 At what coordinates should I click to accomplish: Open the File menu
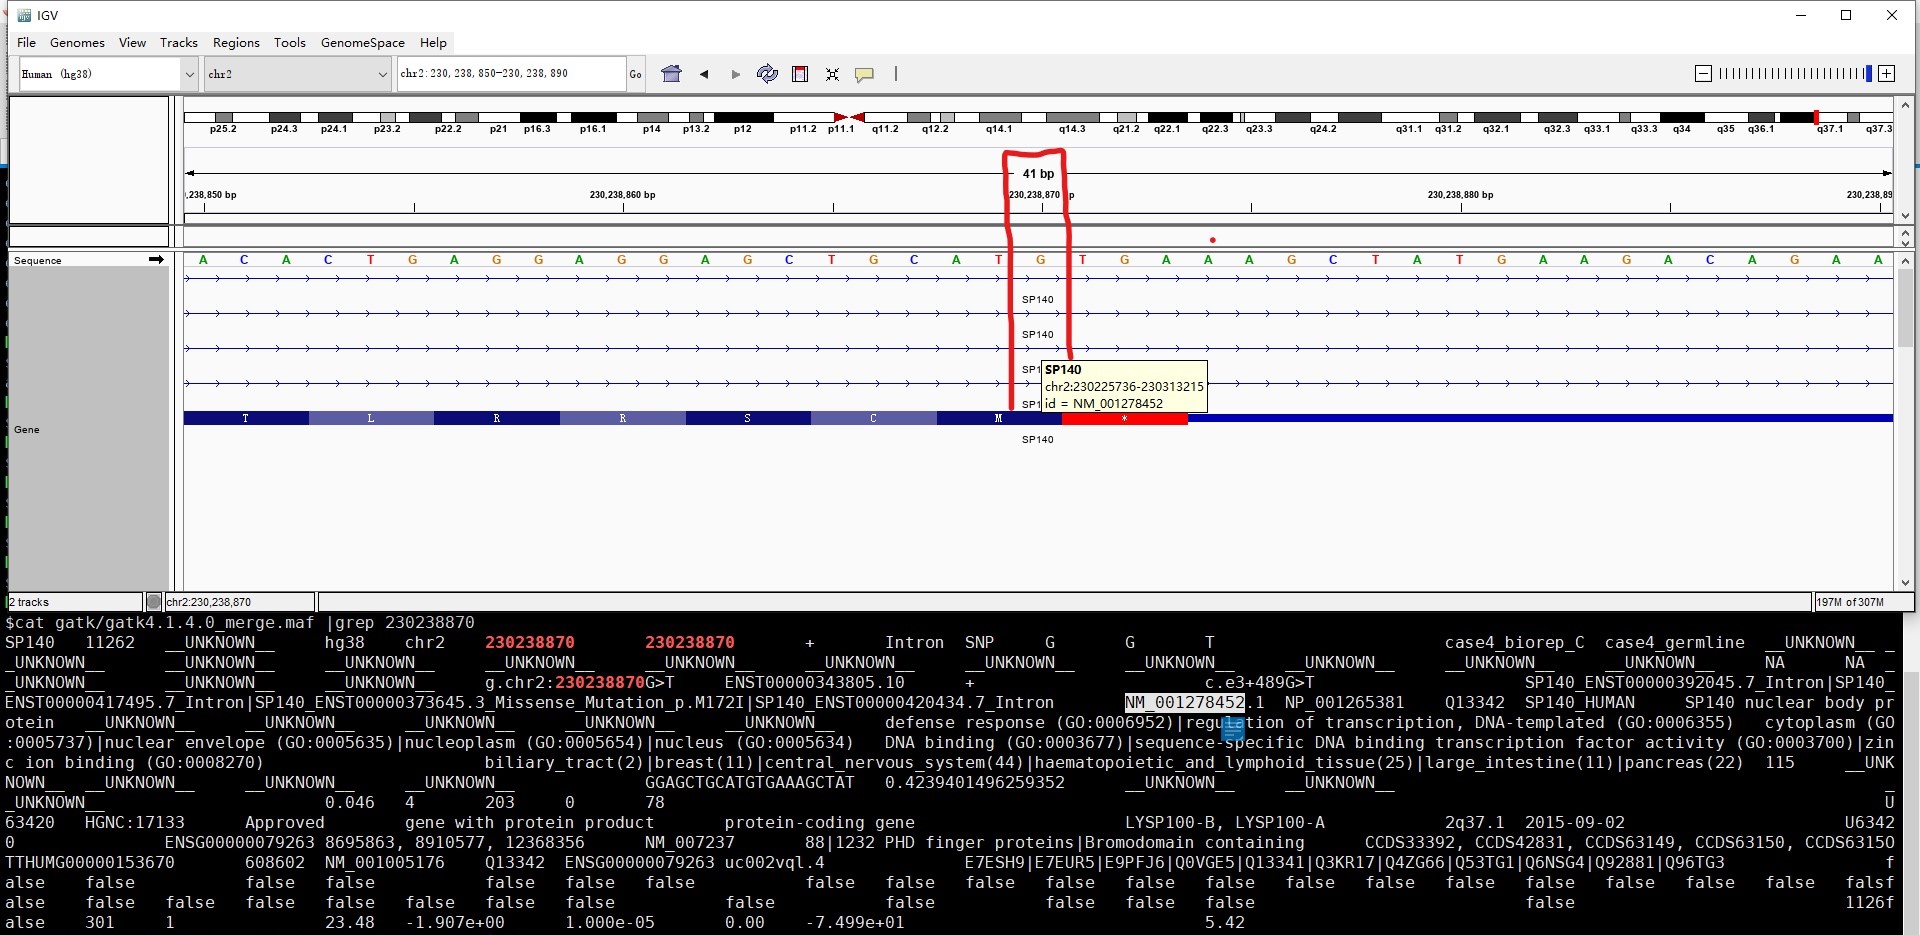(x=27, y=42)
